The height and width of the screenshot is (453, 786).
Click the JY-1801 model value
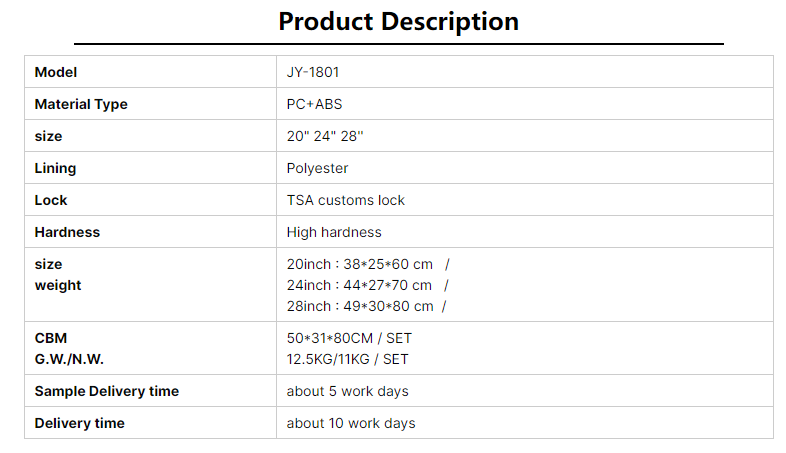click(x=313, y=72)
